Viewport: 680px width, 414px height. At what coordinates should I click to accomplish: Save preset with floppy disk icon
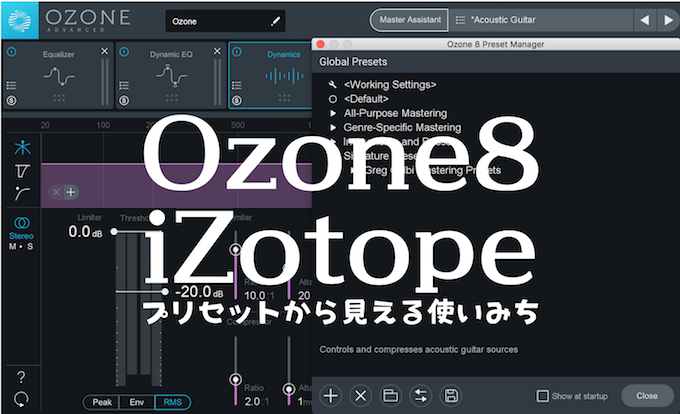[451, 396]
